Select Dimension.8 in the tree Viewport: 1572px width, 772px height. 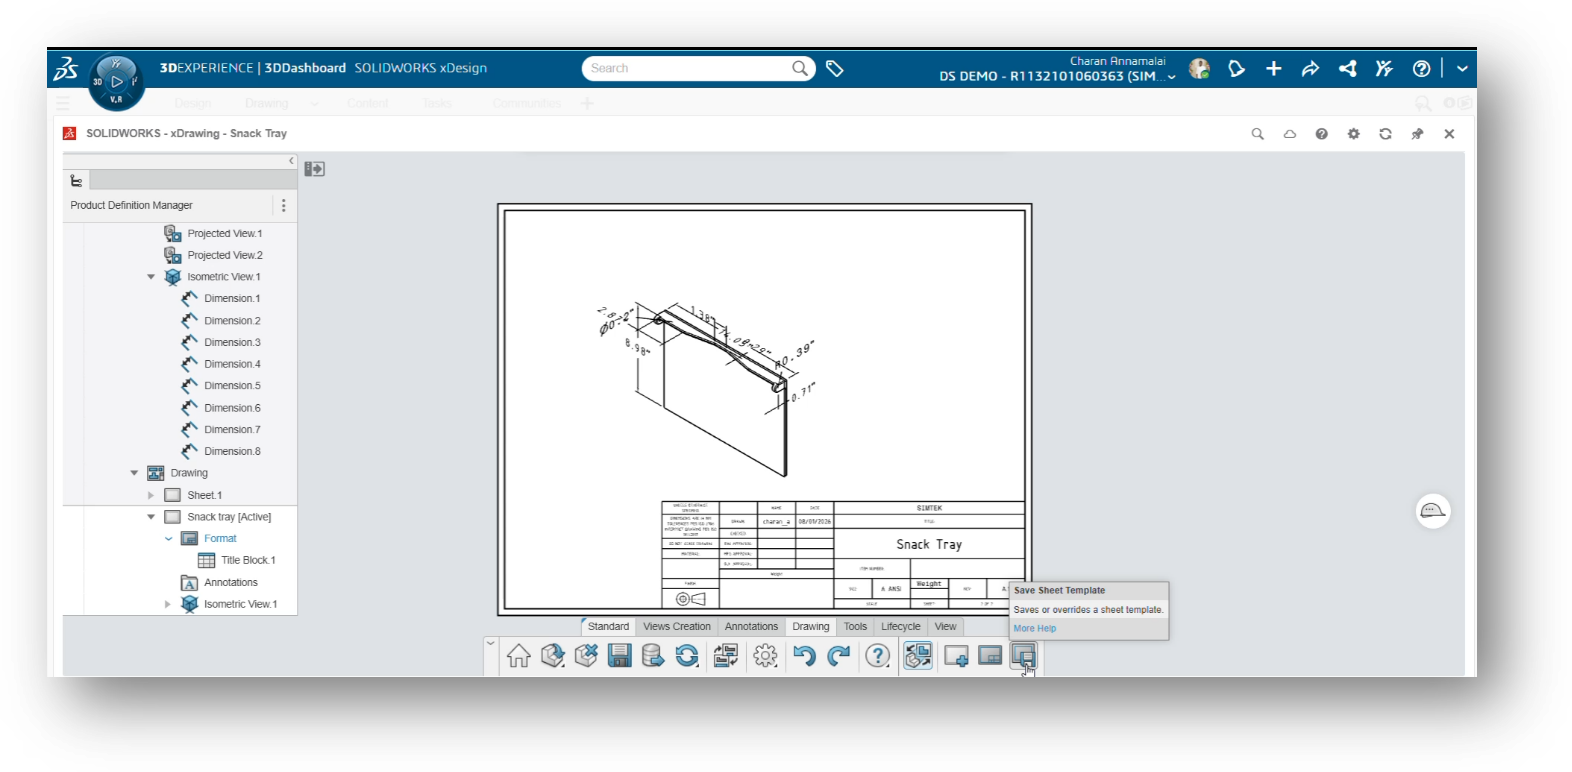[x=232, y=452]
